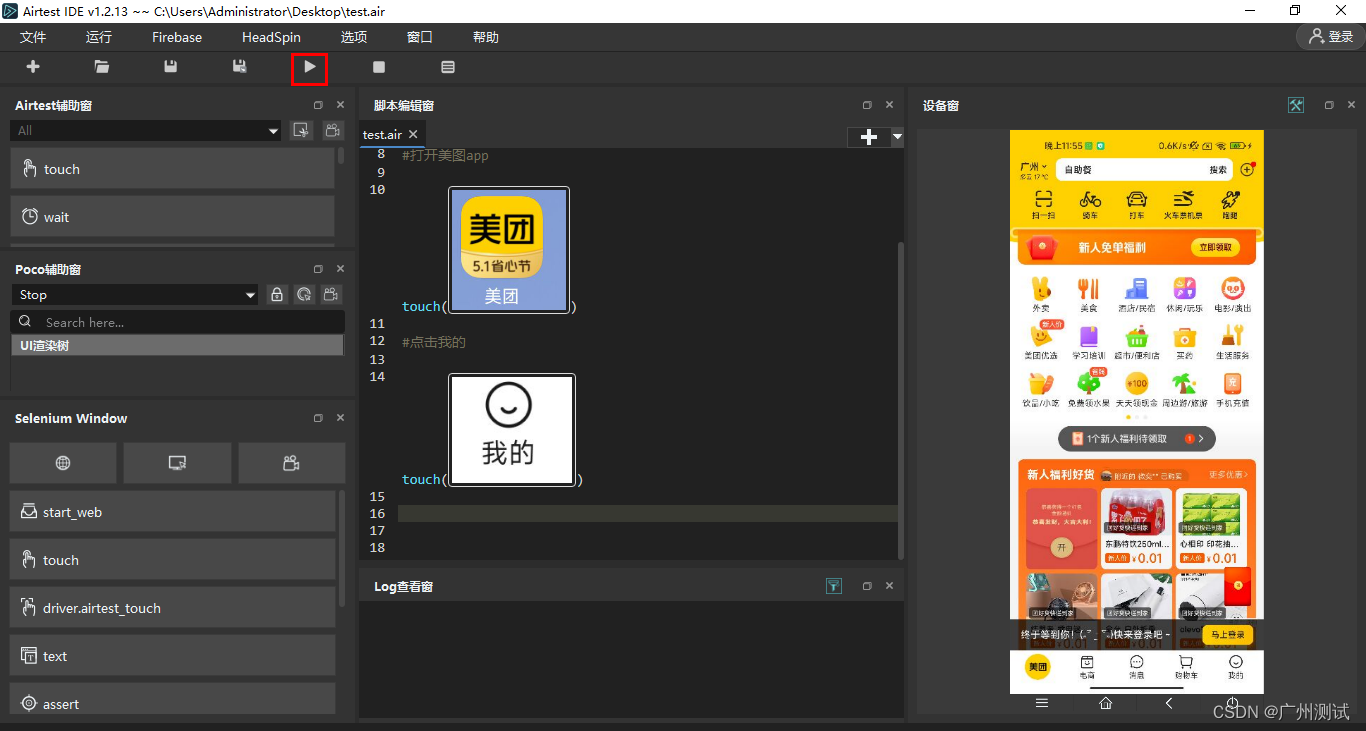Image resolution: width=1366 pixels, height=731 pixels.
Task: Select the driver.airtest_touch command
Action: 172,608
